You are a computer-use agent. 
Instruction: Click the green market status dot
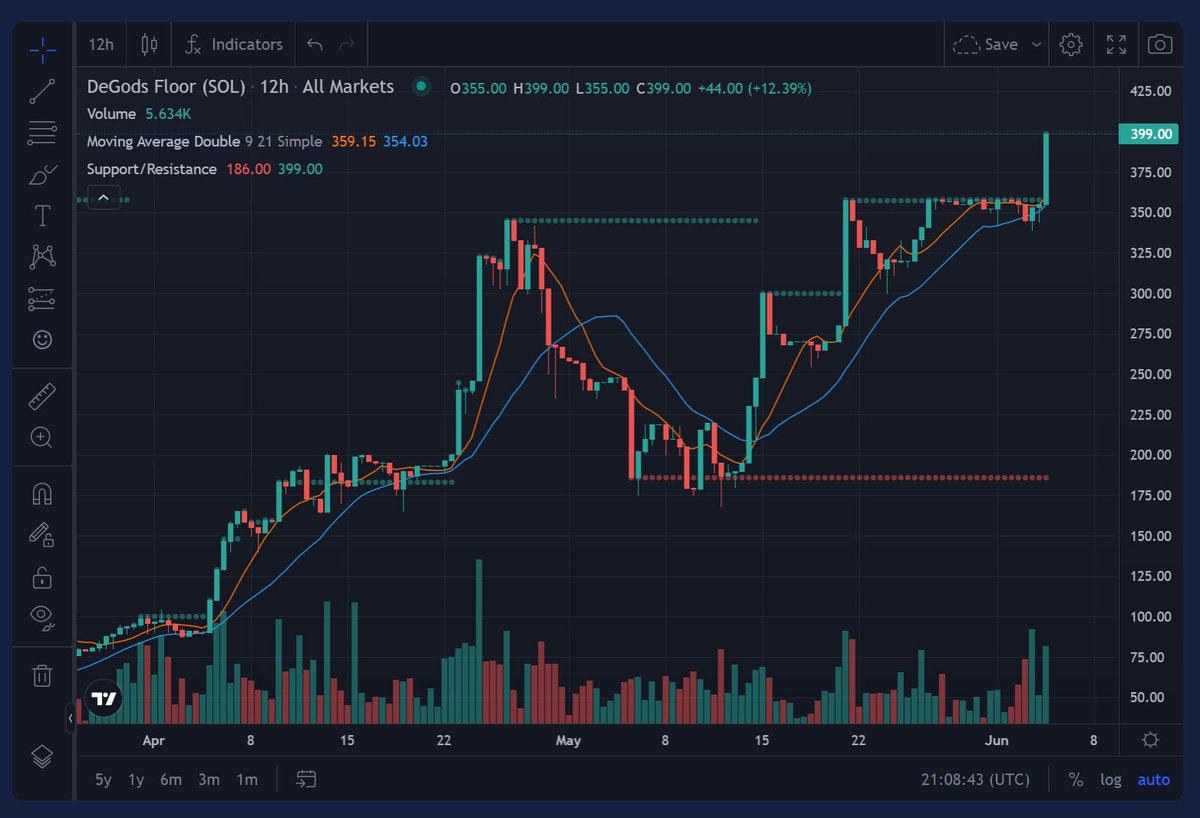pos(421,87)
